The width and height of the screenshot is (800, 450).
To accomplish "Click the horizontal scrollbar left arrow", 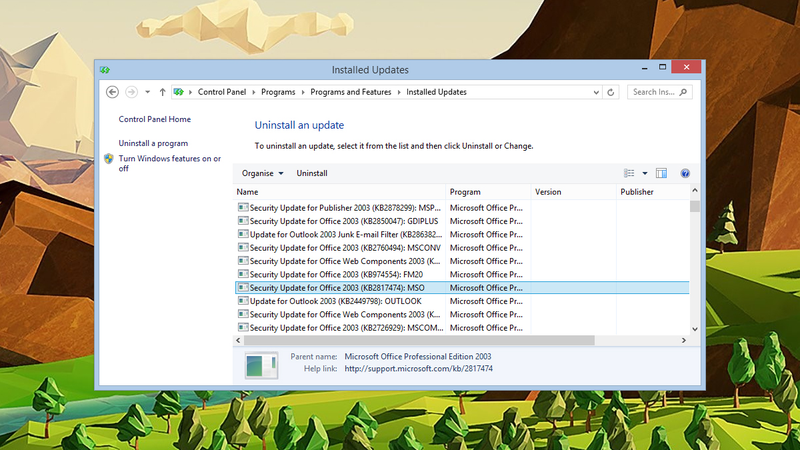I will tap(238, 340).
